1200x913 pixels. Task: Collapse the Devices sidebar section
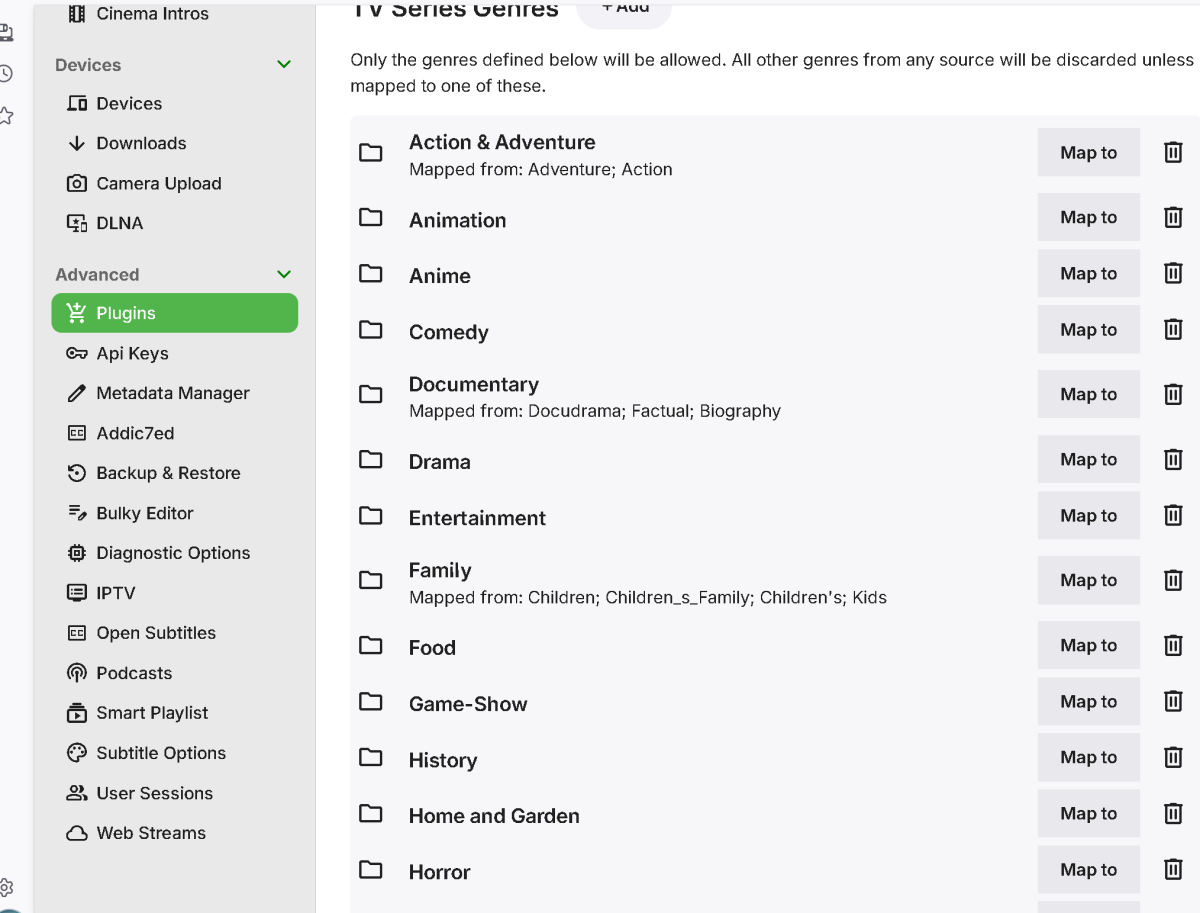pyautogui.click(x=284, y=65)
